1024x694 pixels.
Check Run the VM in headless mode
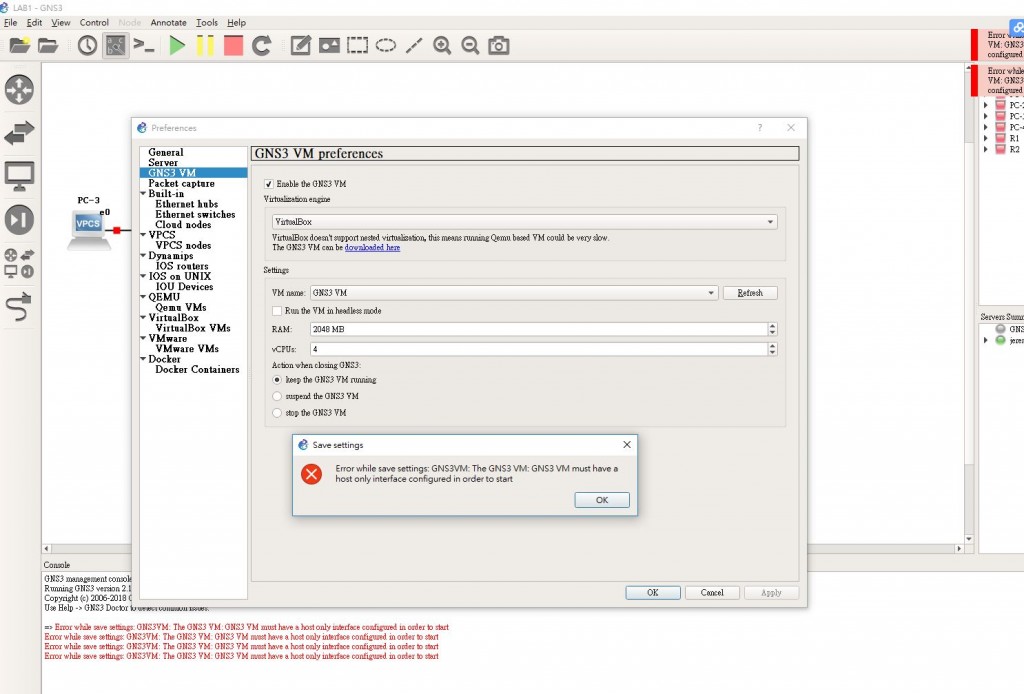(277, 311)
